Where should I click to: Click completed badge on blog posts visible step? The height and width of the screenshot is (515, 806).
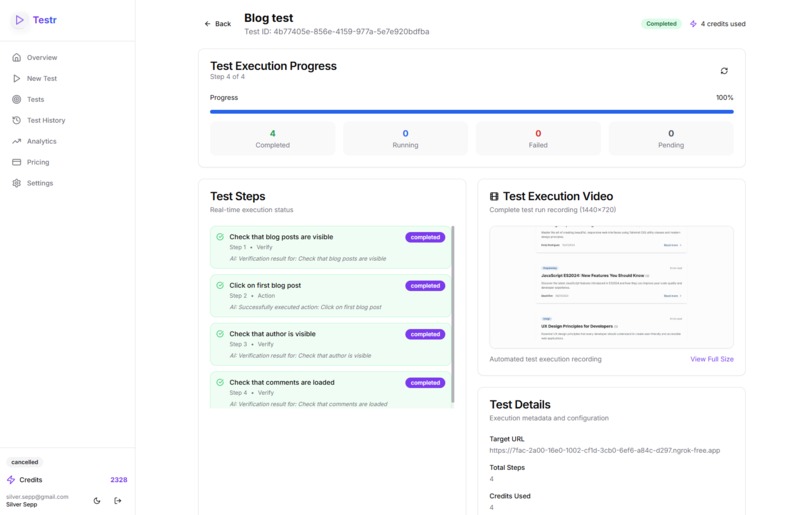point(425,237)
